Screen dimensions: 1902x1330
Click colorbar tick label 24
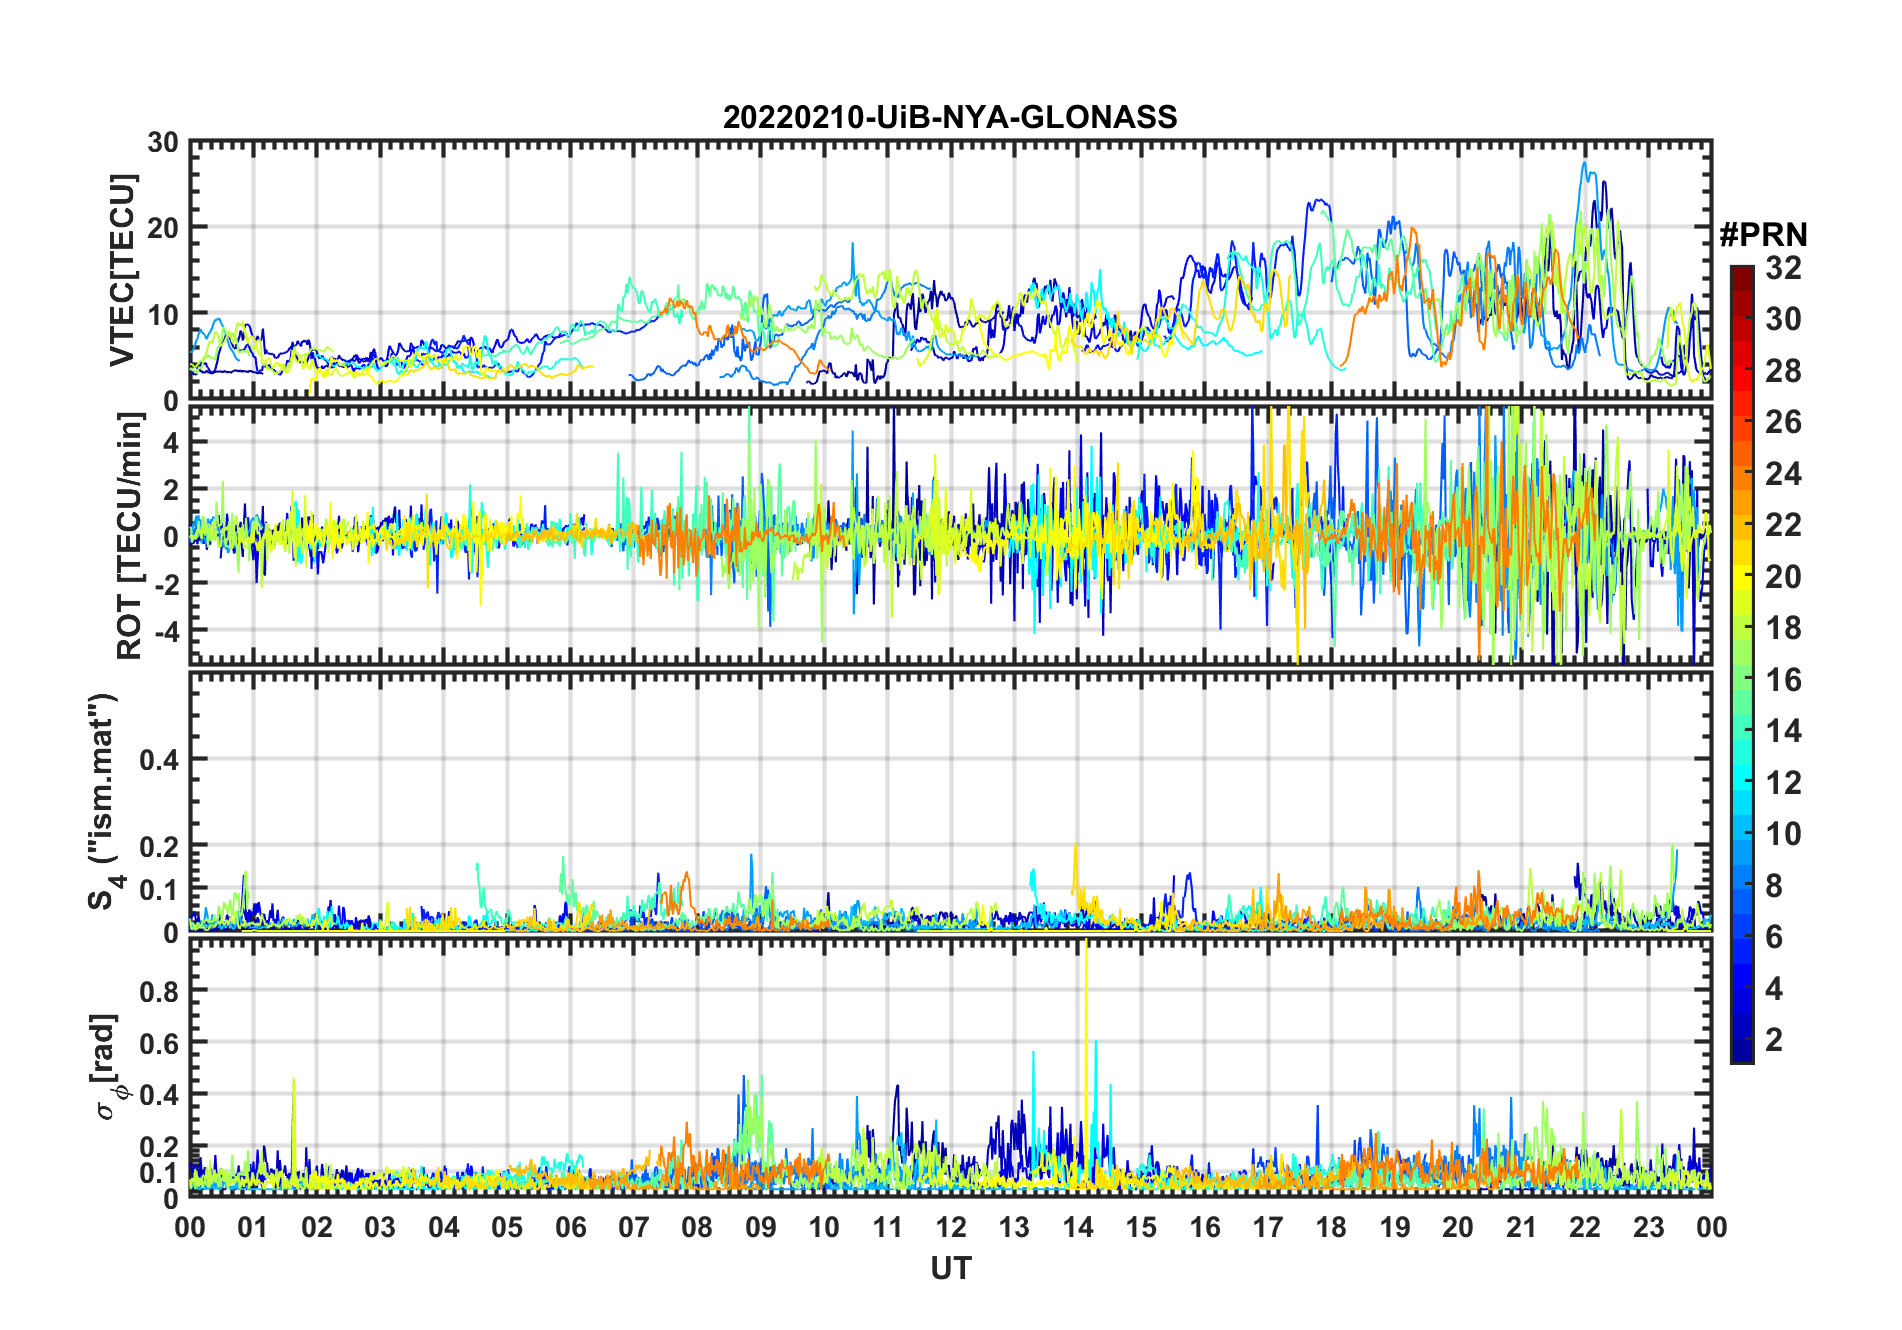click(x=1783, y=474)
